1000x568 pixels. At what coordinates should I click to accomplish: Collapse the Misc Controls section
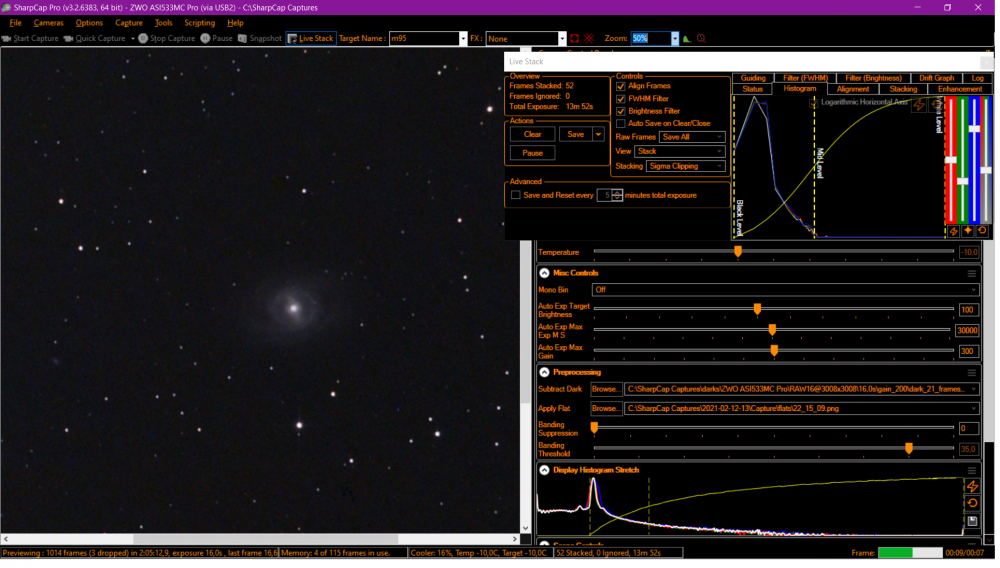(544, 273)
